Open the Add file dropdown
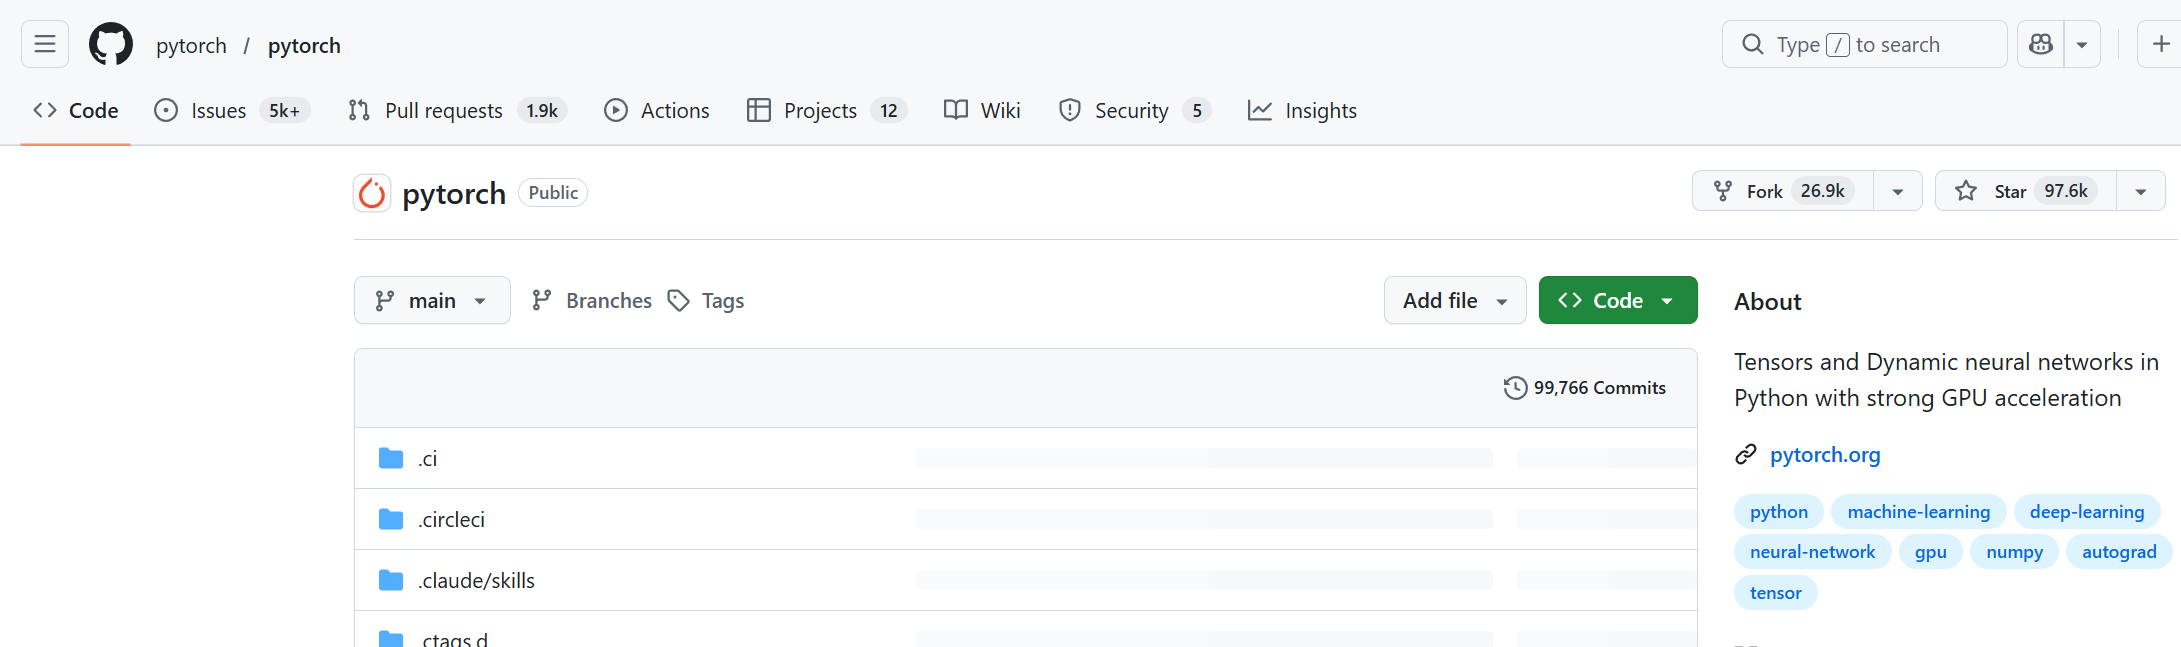2181x647 pixels. pyautogui.click(x=1455, y=300)
